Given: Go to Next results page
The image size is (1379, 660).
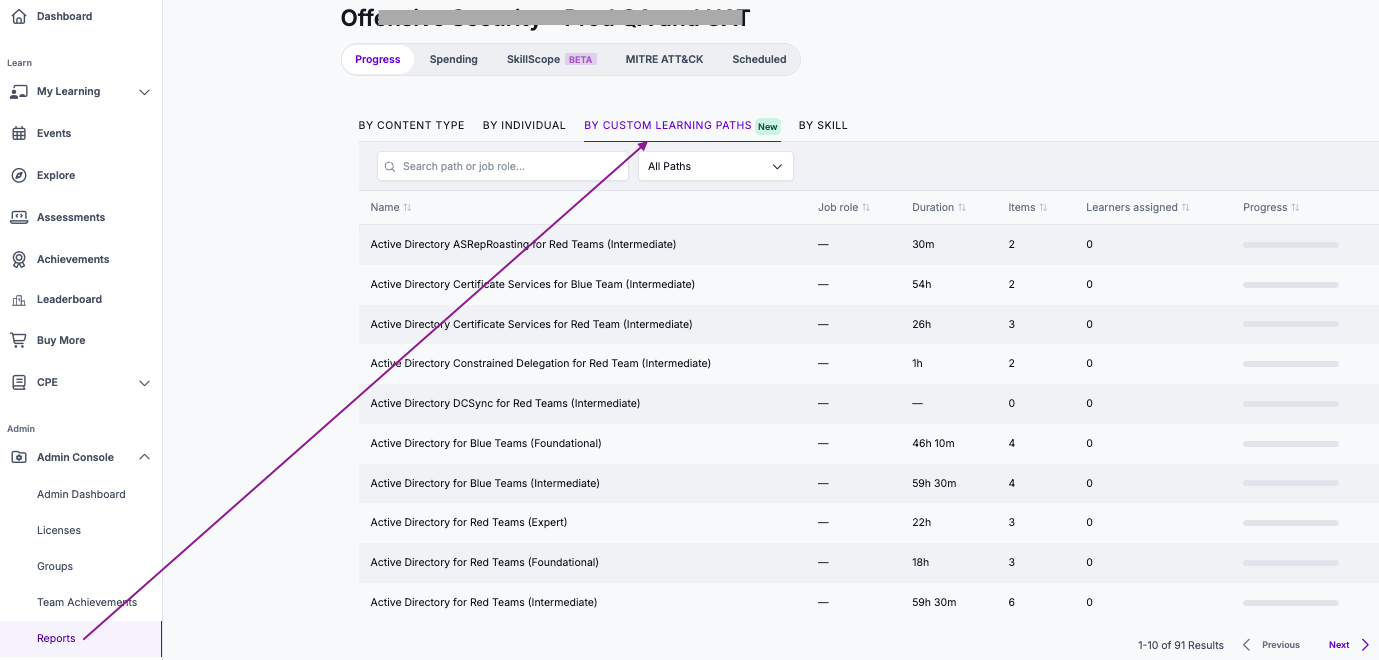Looking at the screenshot, I should (x=1349, y=645).
